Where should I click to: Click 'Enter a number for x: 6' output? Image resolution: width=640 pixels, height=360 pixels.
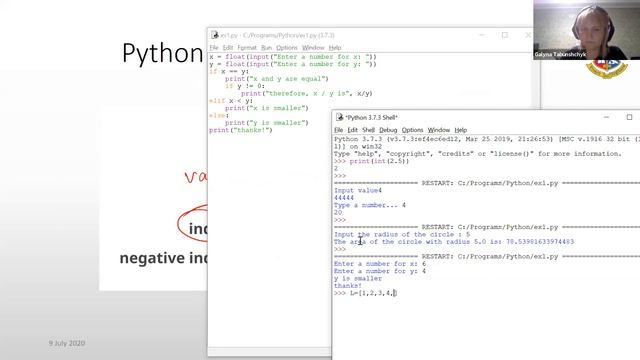[380, 264]
